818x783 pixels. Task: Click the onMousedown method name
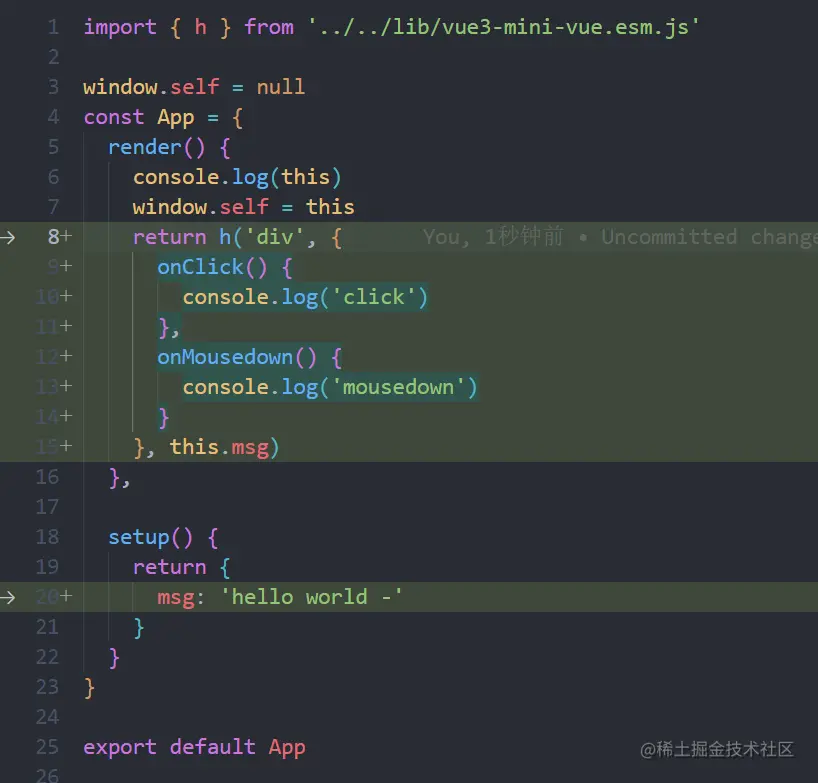pyautogui.click(x=225, y=357)
